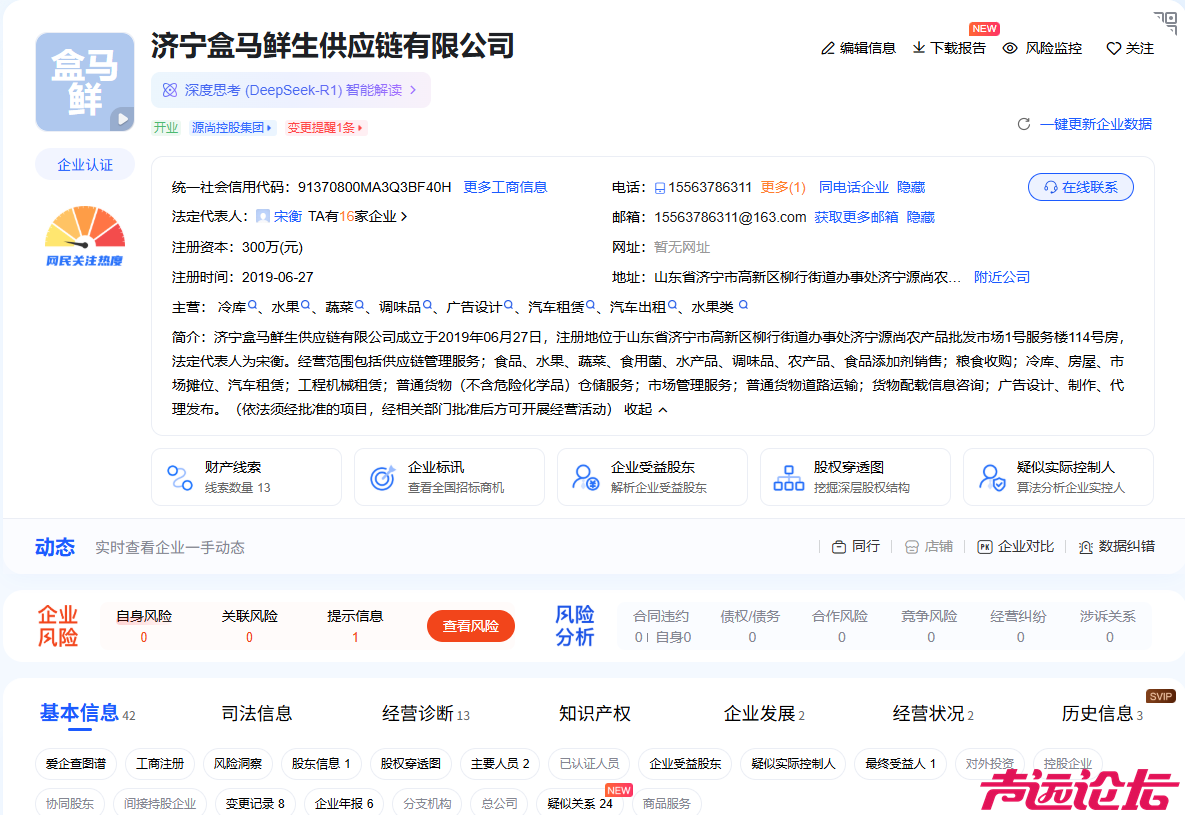Image resolution: width=1185 pixels, height=815 pixels.
Task: Expand 源尚控股集团 tag arrow
Action: (269, 128)
